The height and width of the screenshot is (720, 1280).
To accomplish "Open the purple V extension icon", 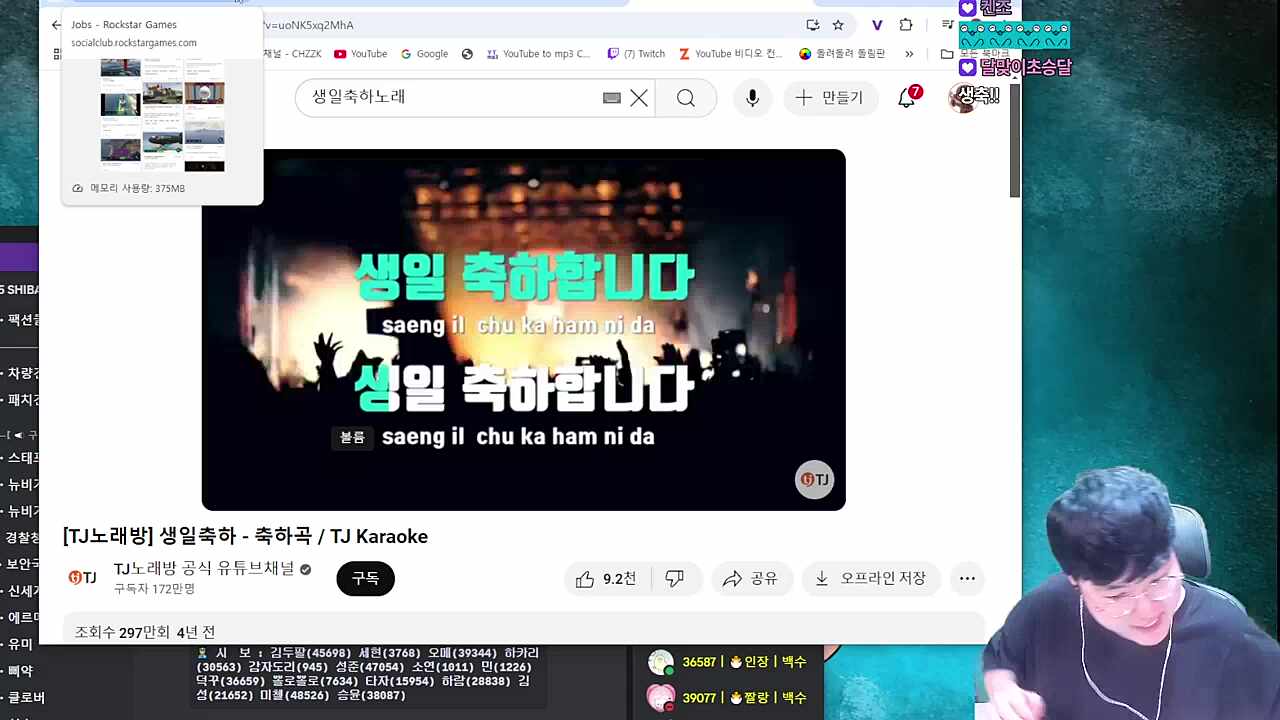I will click(x=877, y=25).
